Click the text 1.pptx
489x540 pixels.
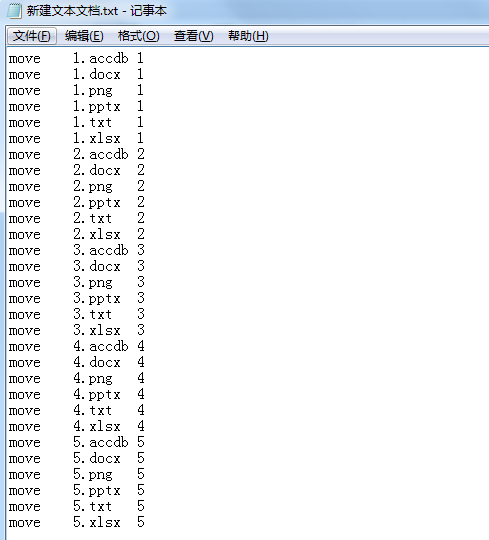point(97,106)
